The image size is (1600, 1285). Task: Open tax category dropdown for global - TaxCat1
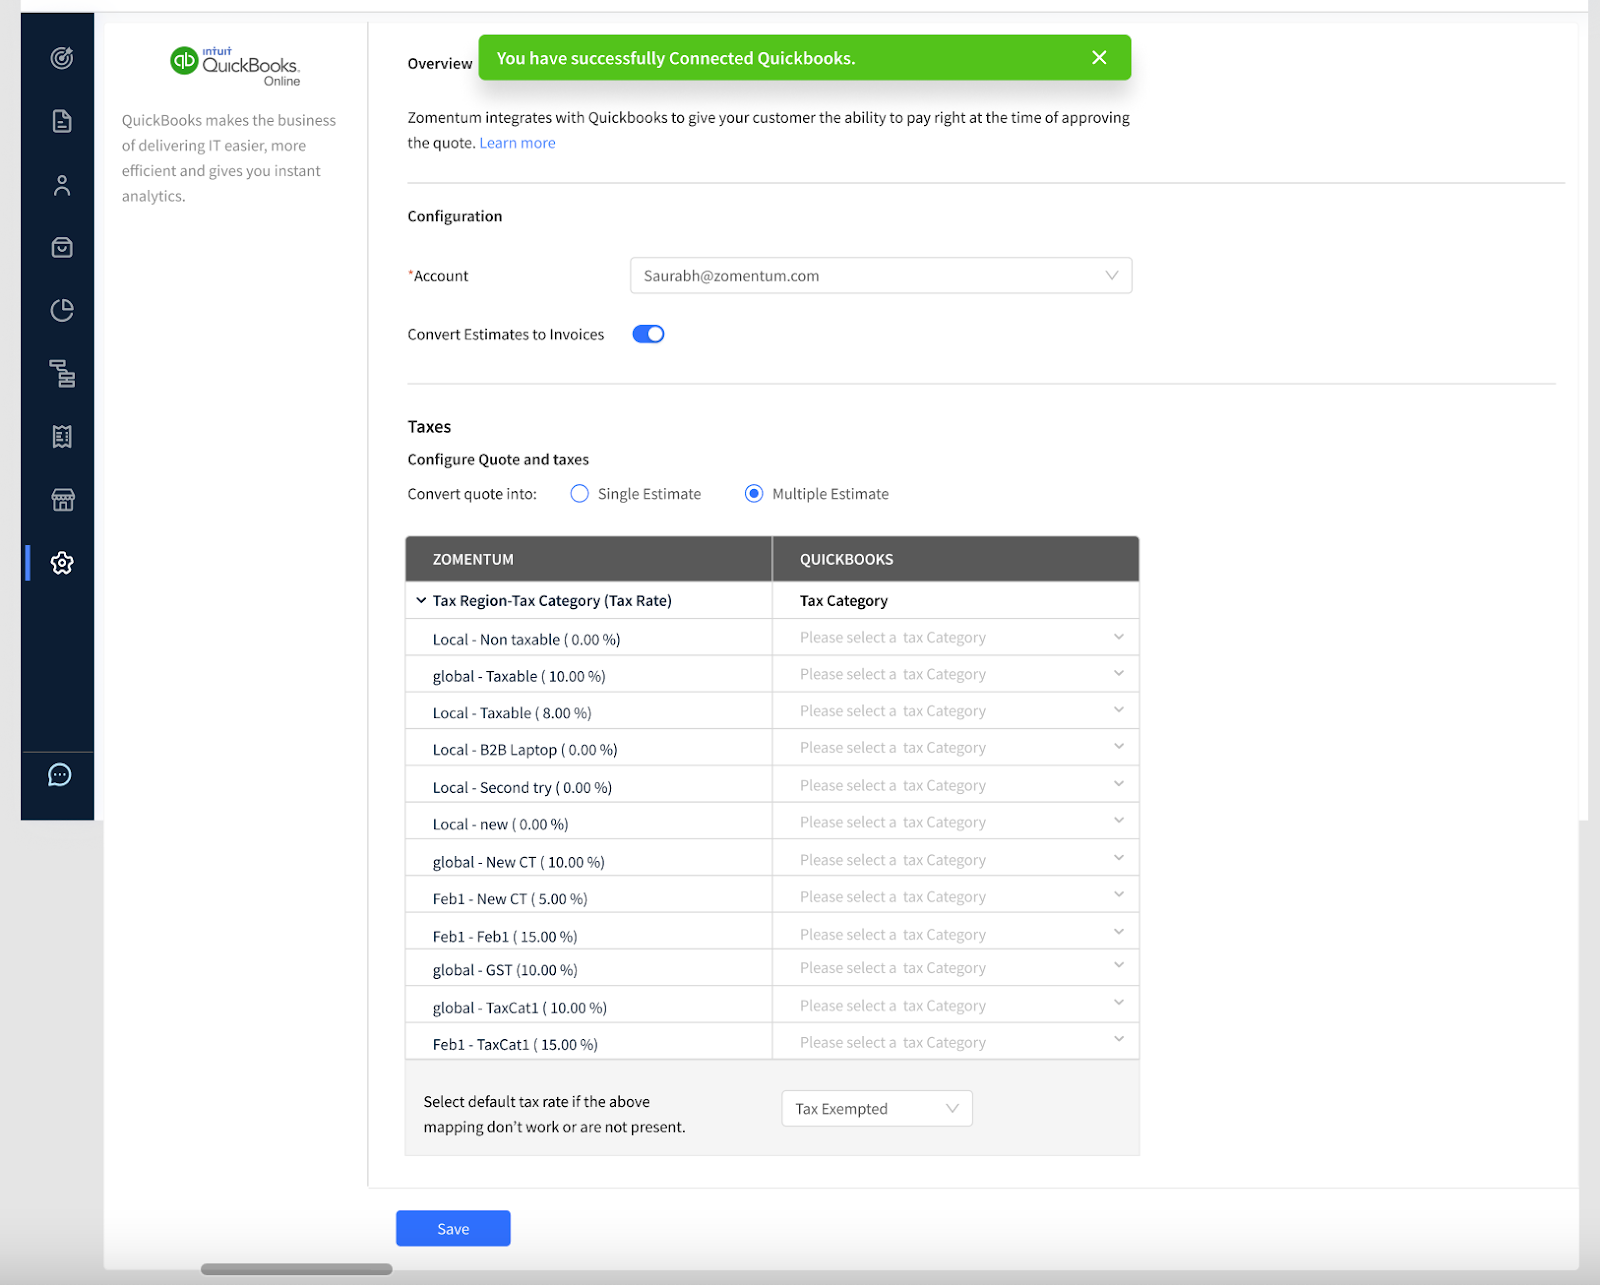[956, 1005]
